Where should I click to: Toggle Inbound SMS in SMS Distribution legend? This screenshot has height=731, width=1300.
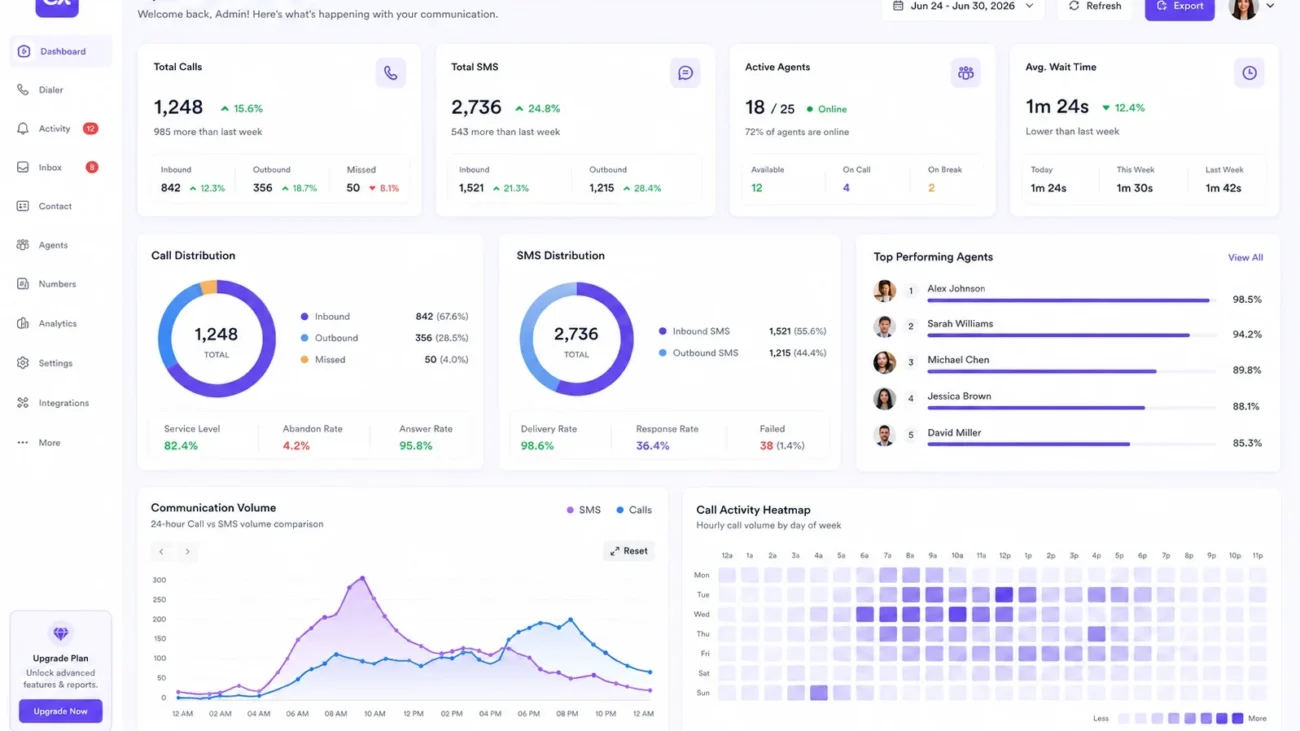pyautogui.click(x=693, y=331)
